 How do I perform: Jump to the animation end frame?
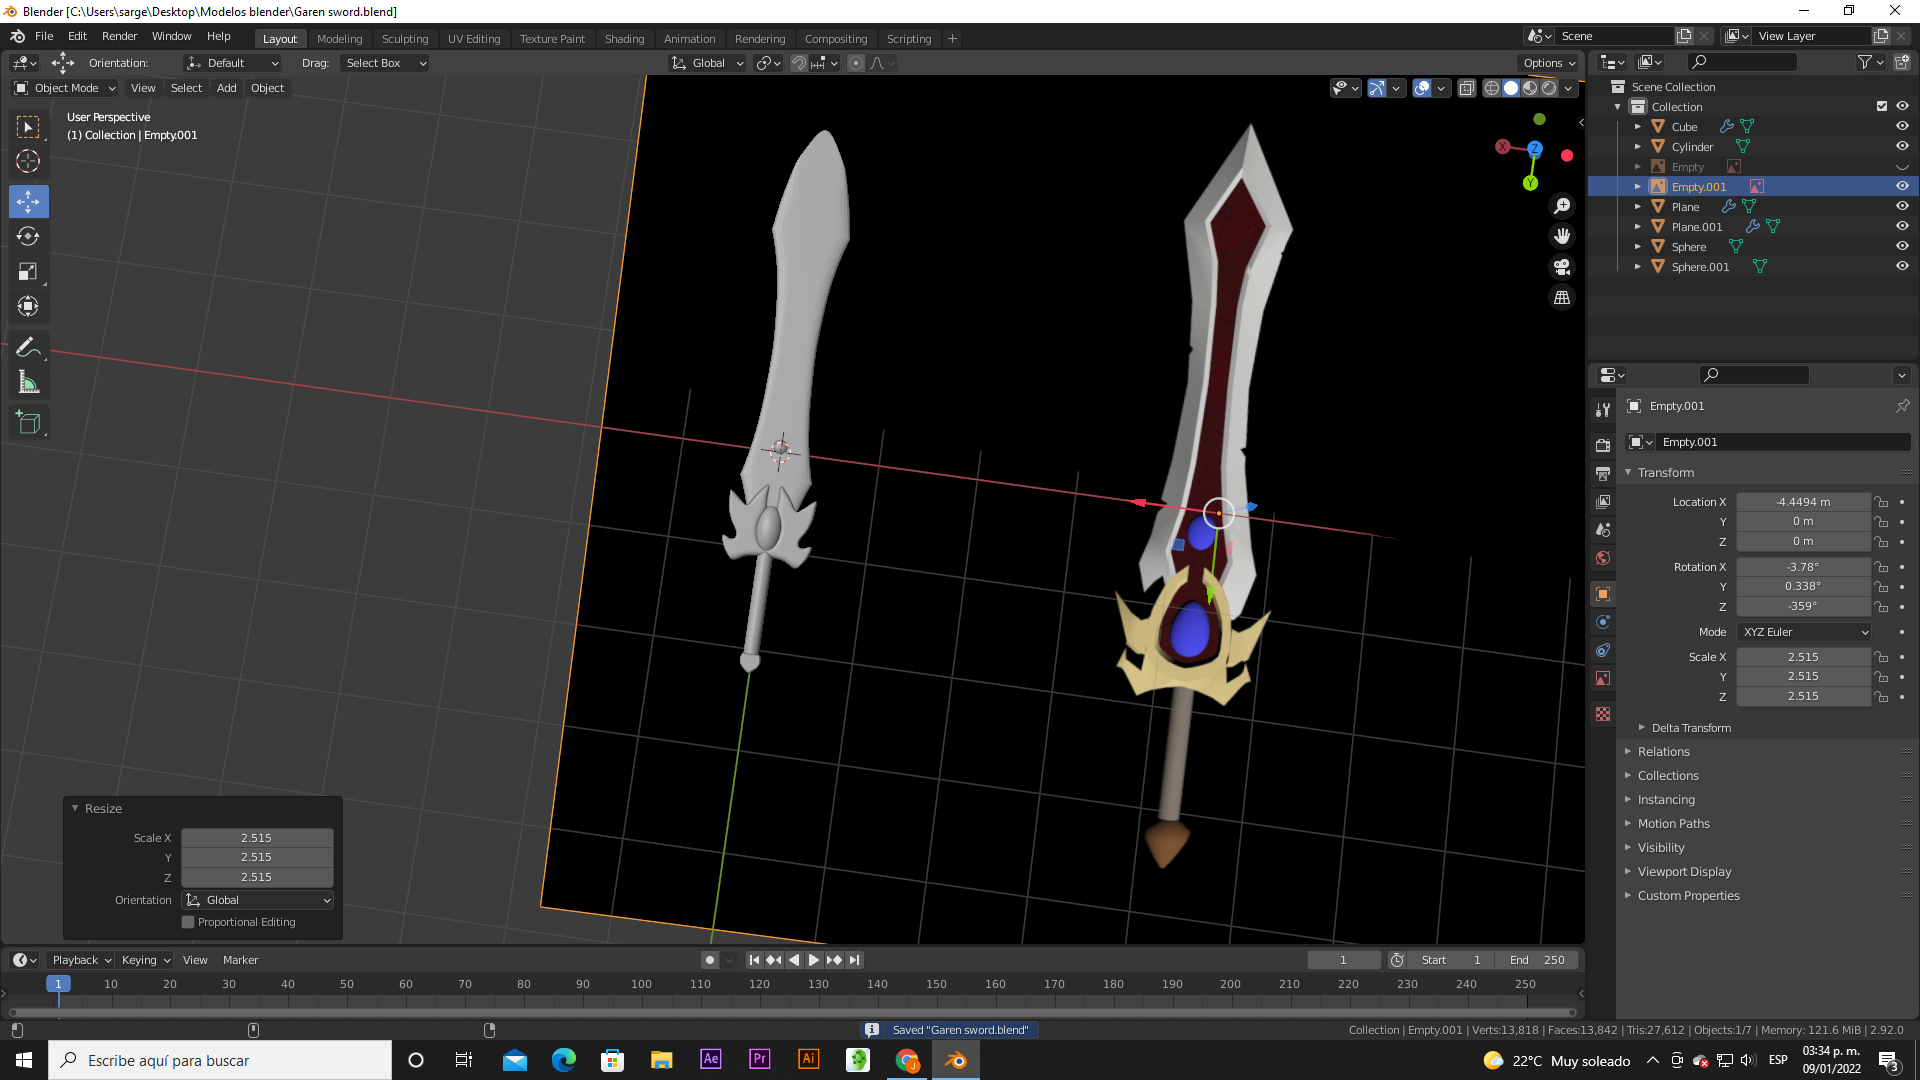(x=854, y=960)
